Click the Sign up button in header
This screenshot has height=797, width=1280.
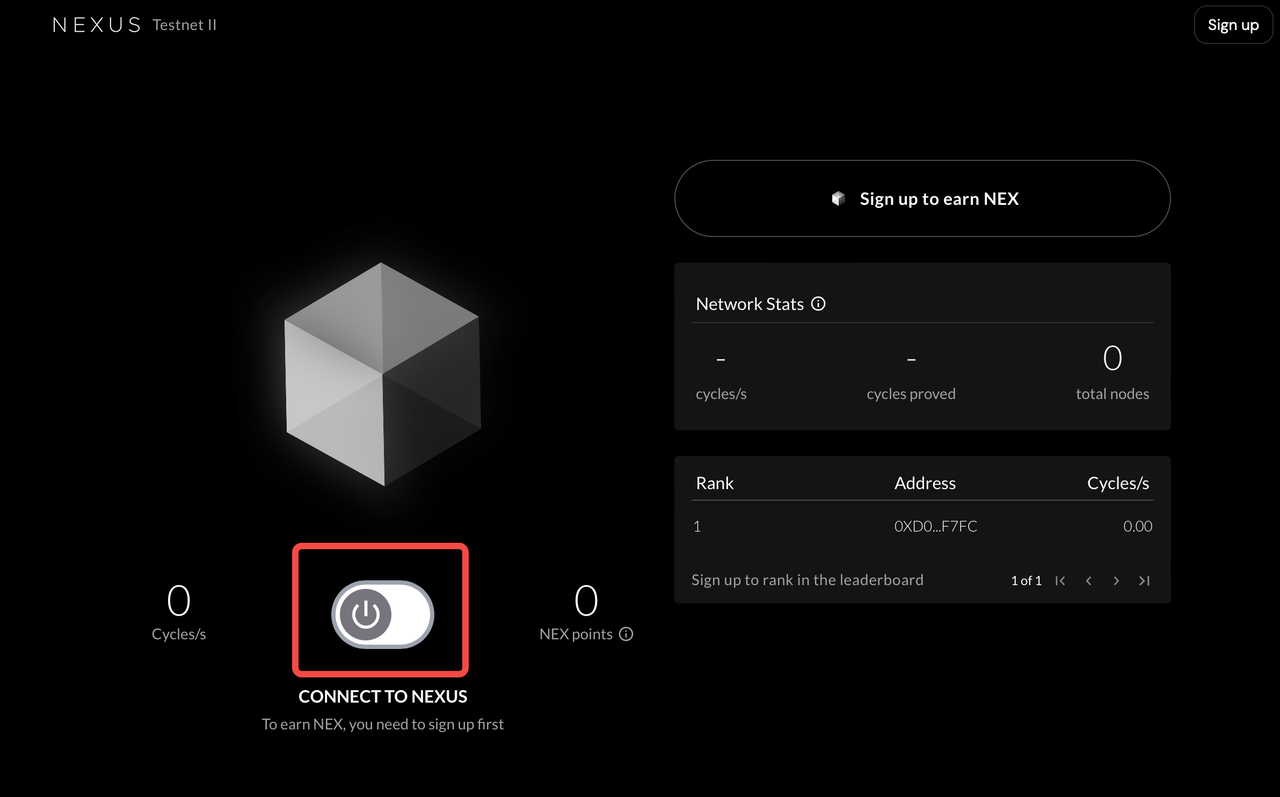1233,25
